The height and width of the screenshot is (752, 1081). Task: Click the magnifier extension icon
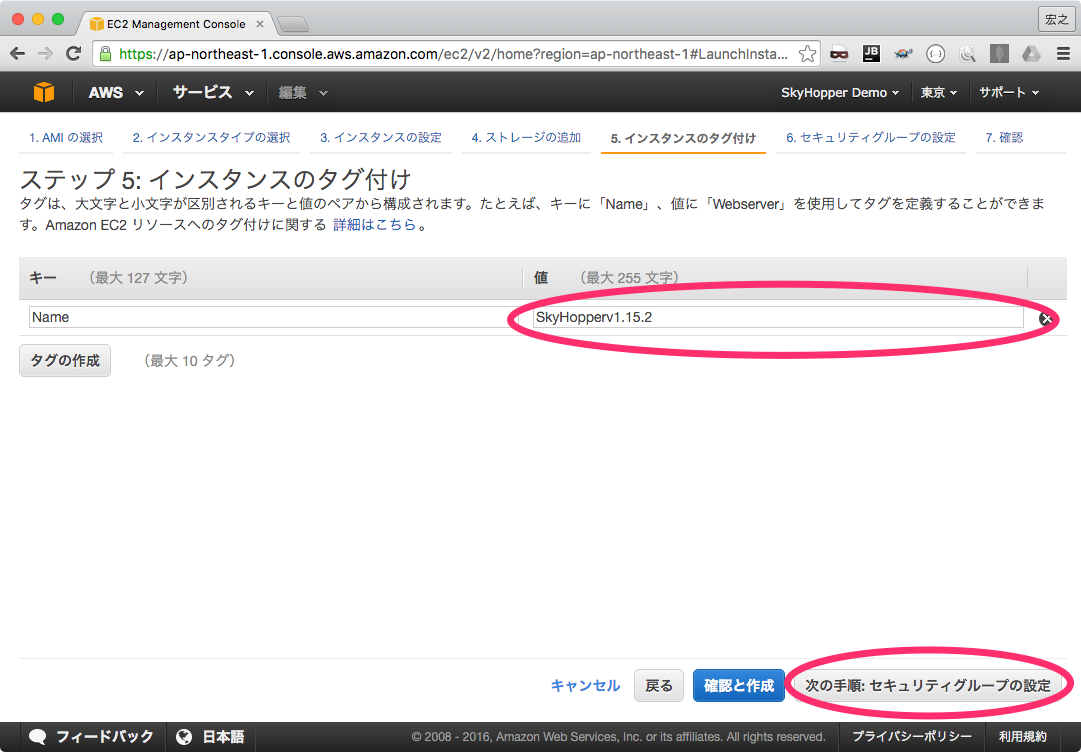tap(968, 54)
